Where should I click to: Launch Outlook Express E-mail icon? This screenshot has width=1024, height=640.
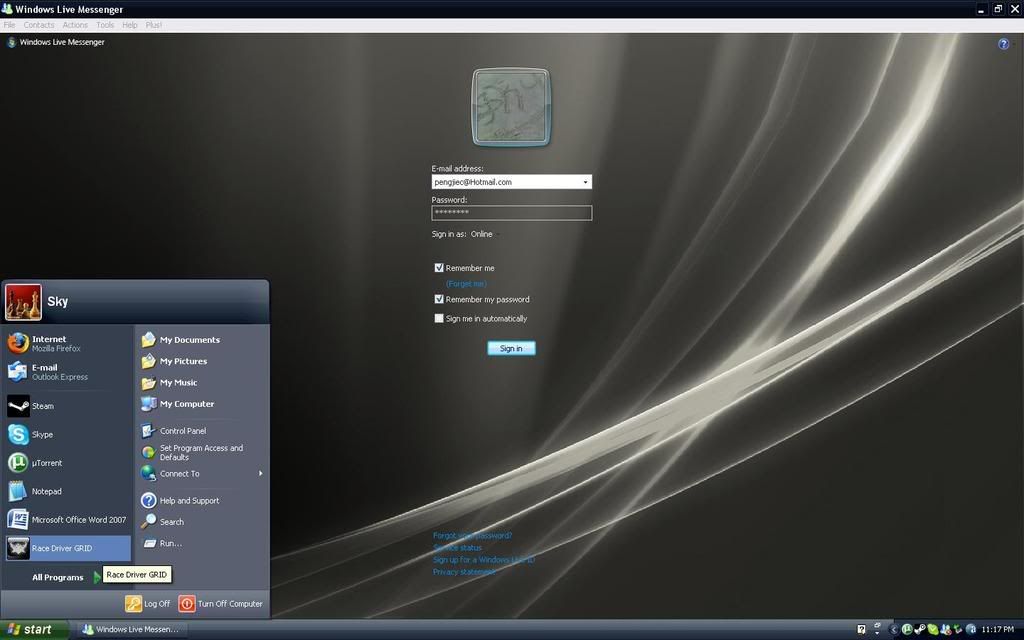coord(18,372)
